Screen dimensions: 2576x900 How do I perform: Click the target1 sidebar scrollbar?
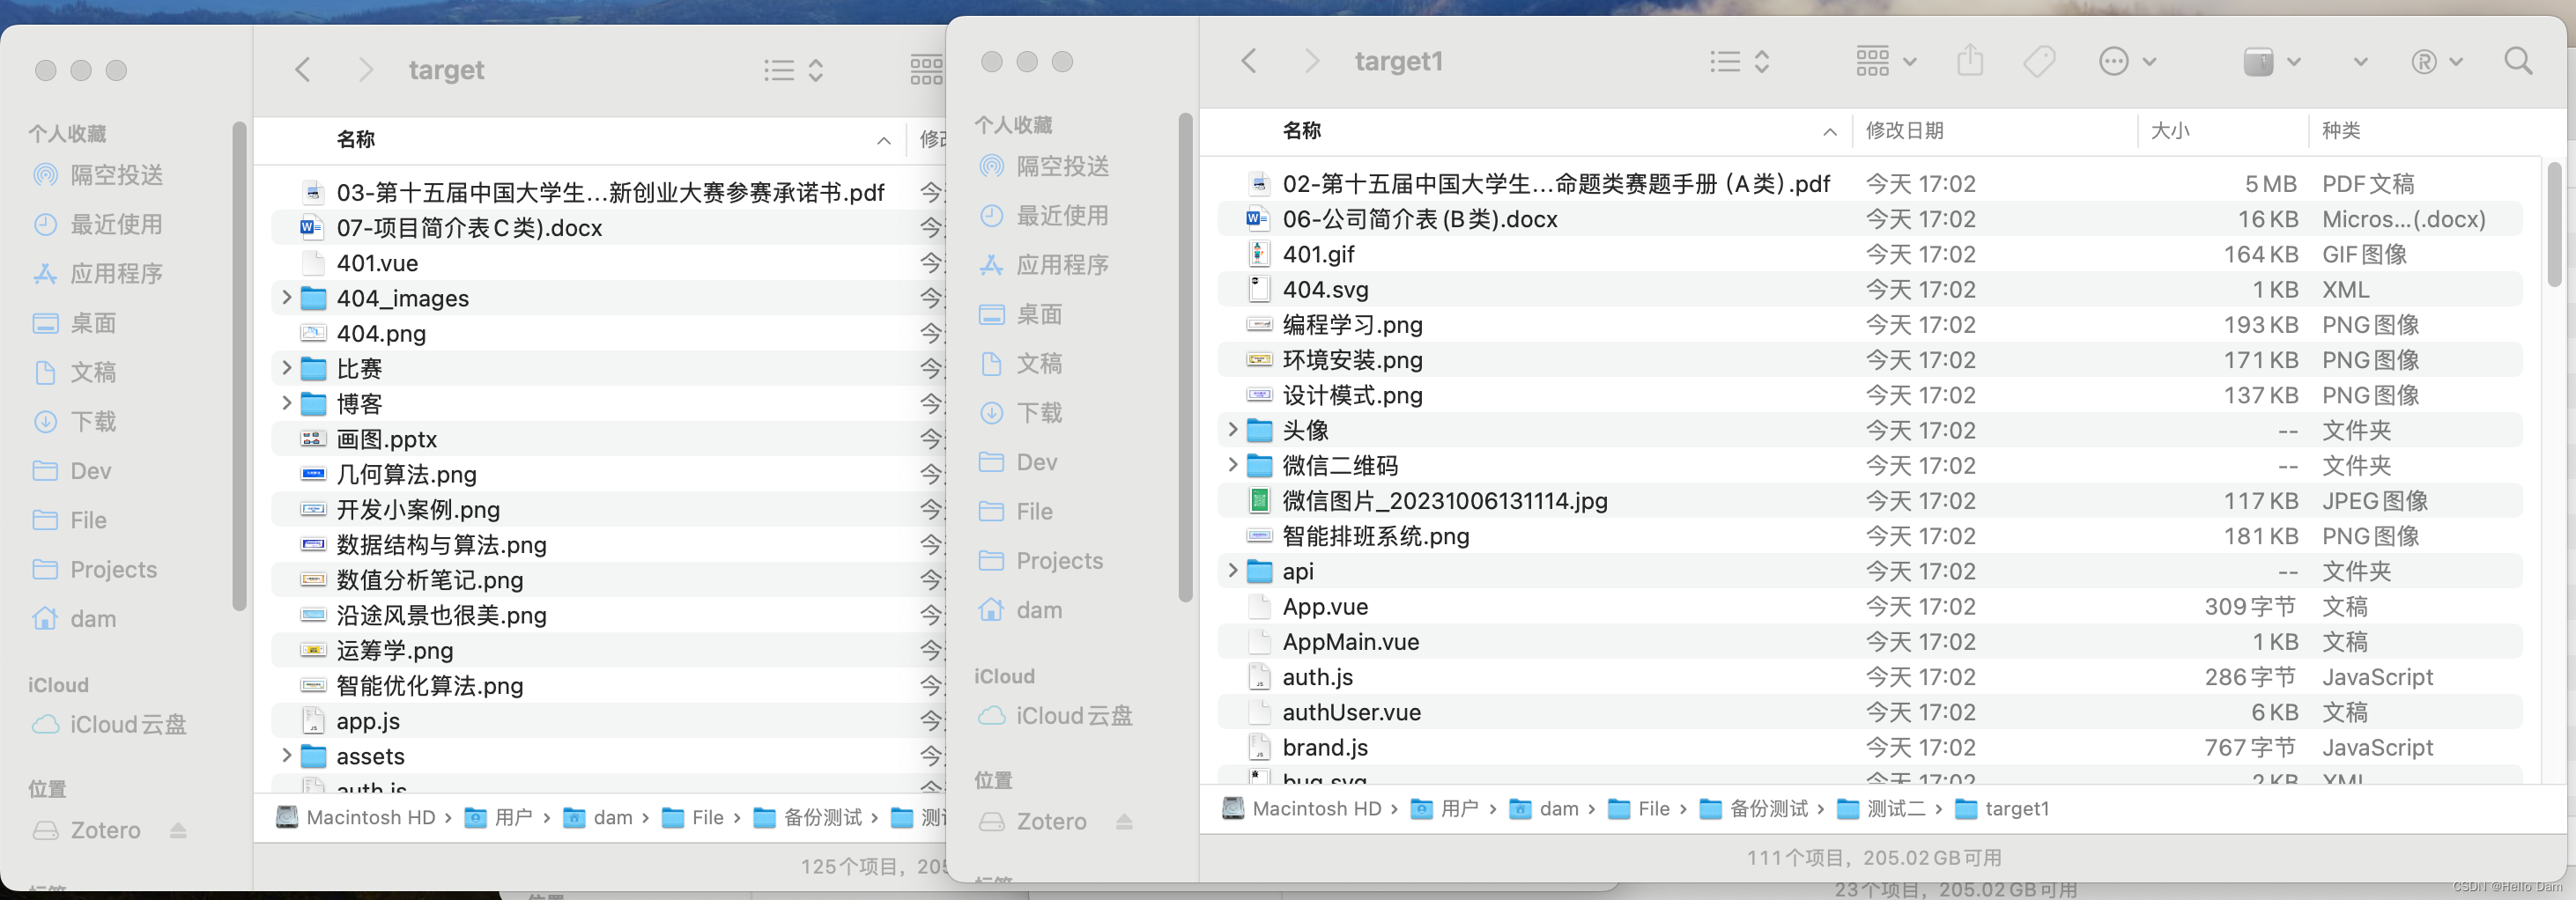pyautogui.click(x=1185, y=358)
